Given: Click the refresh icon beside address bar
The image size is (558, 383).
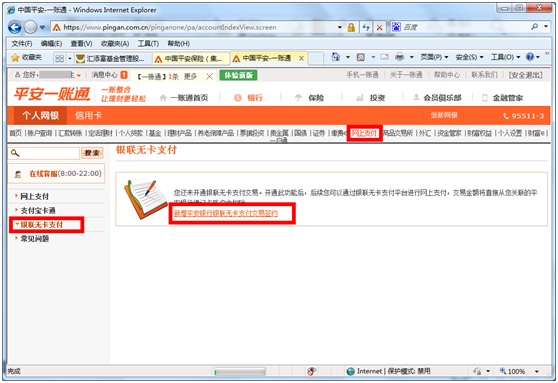Looking at the screenshot, I should [366, 27].
